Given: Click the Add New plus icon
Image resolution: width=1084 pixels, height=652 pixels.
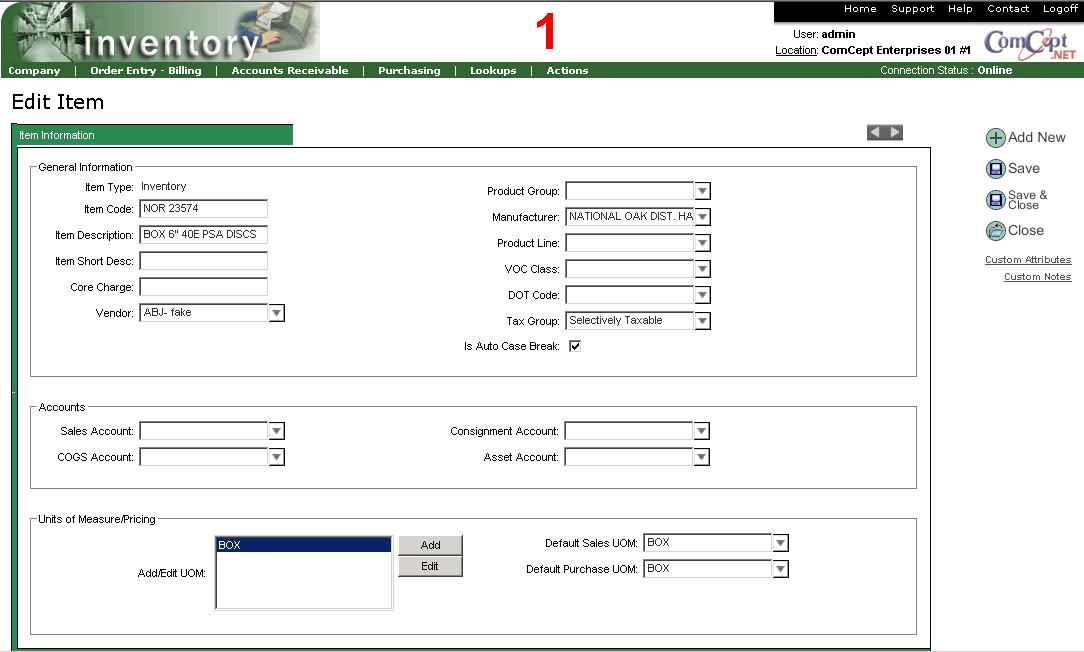Looking at the screenshot, I should coord(995,138).
